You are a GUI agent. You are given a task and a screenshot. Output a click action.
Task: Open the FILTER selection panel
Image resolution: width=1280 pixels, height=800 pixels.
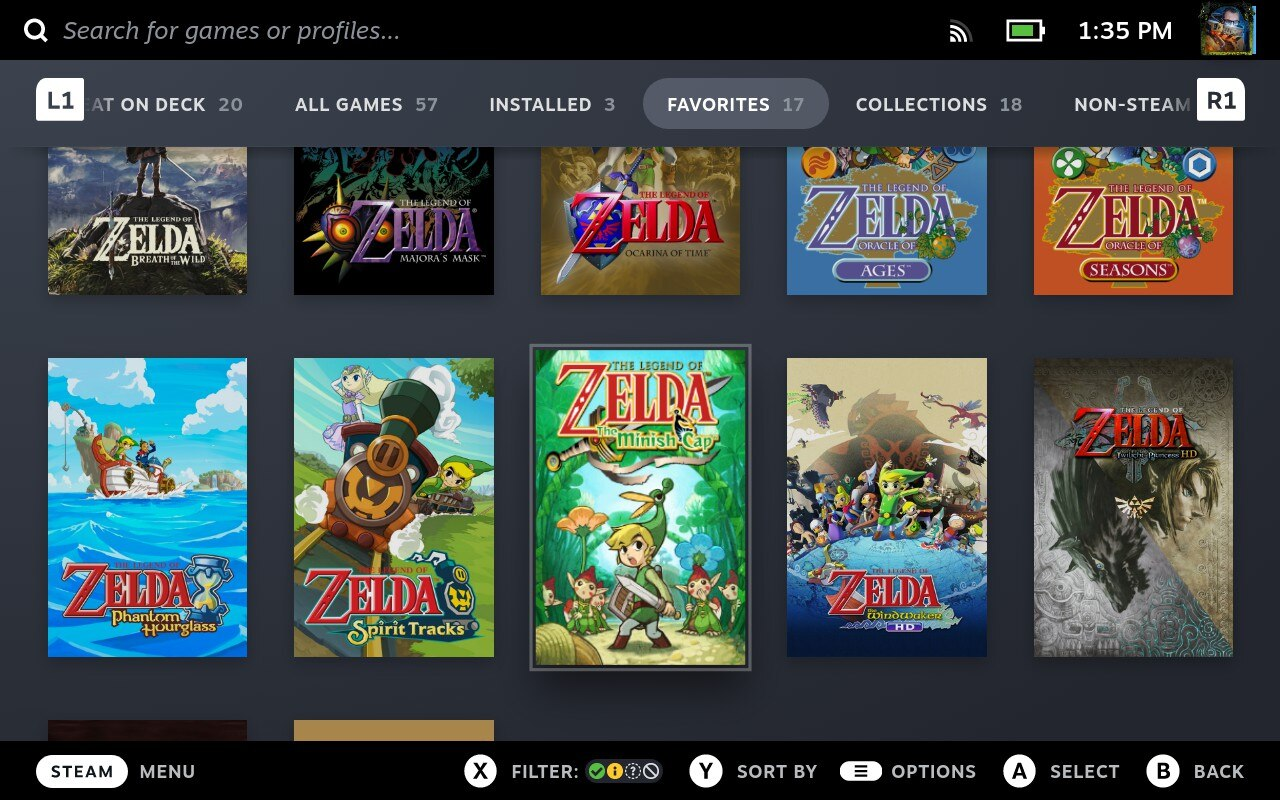pyautogui.click(x=546, y=771)
